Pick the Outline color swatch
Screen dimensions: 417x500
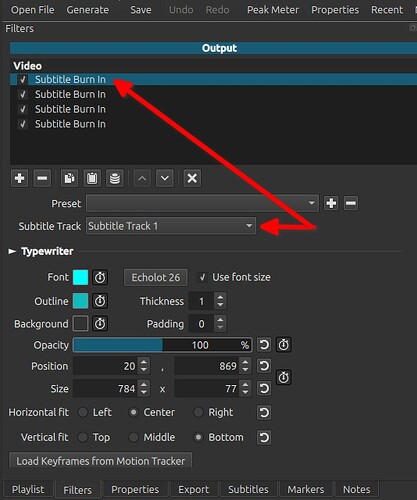tap(80, 301)
